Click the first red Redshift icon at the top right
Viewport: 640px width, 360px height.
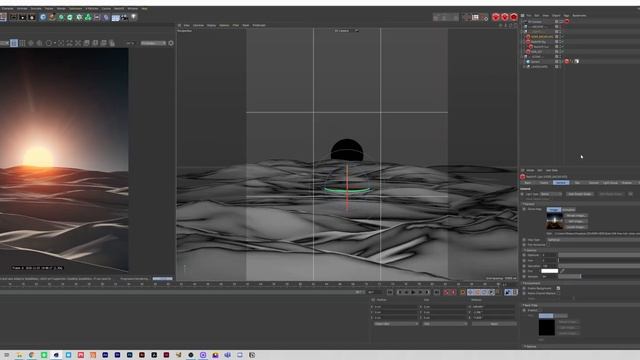(x=496, y=17)
